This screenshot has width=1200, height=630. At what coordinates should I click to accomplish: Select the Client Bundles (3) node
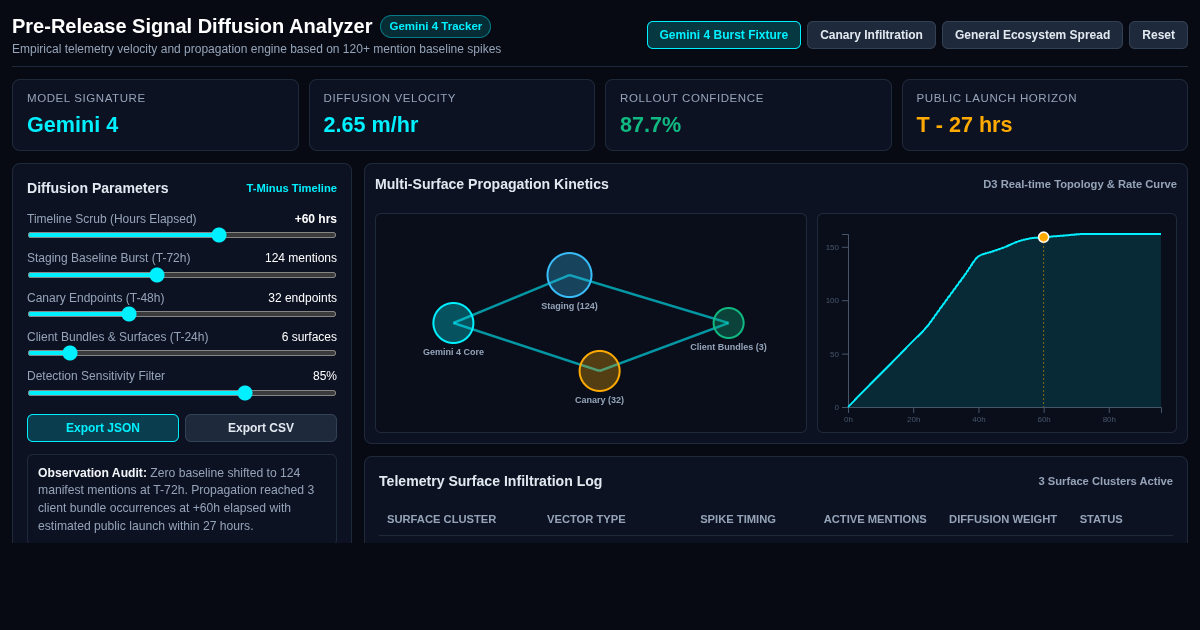(728, 323)
